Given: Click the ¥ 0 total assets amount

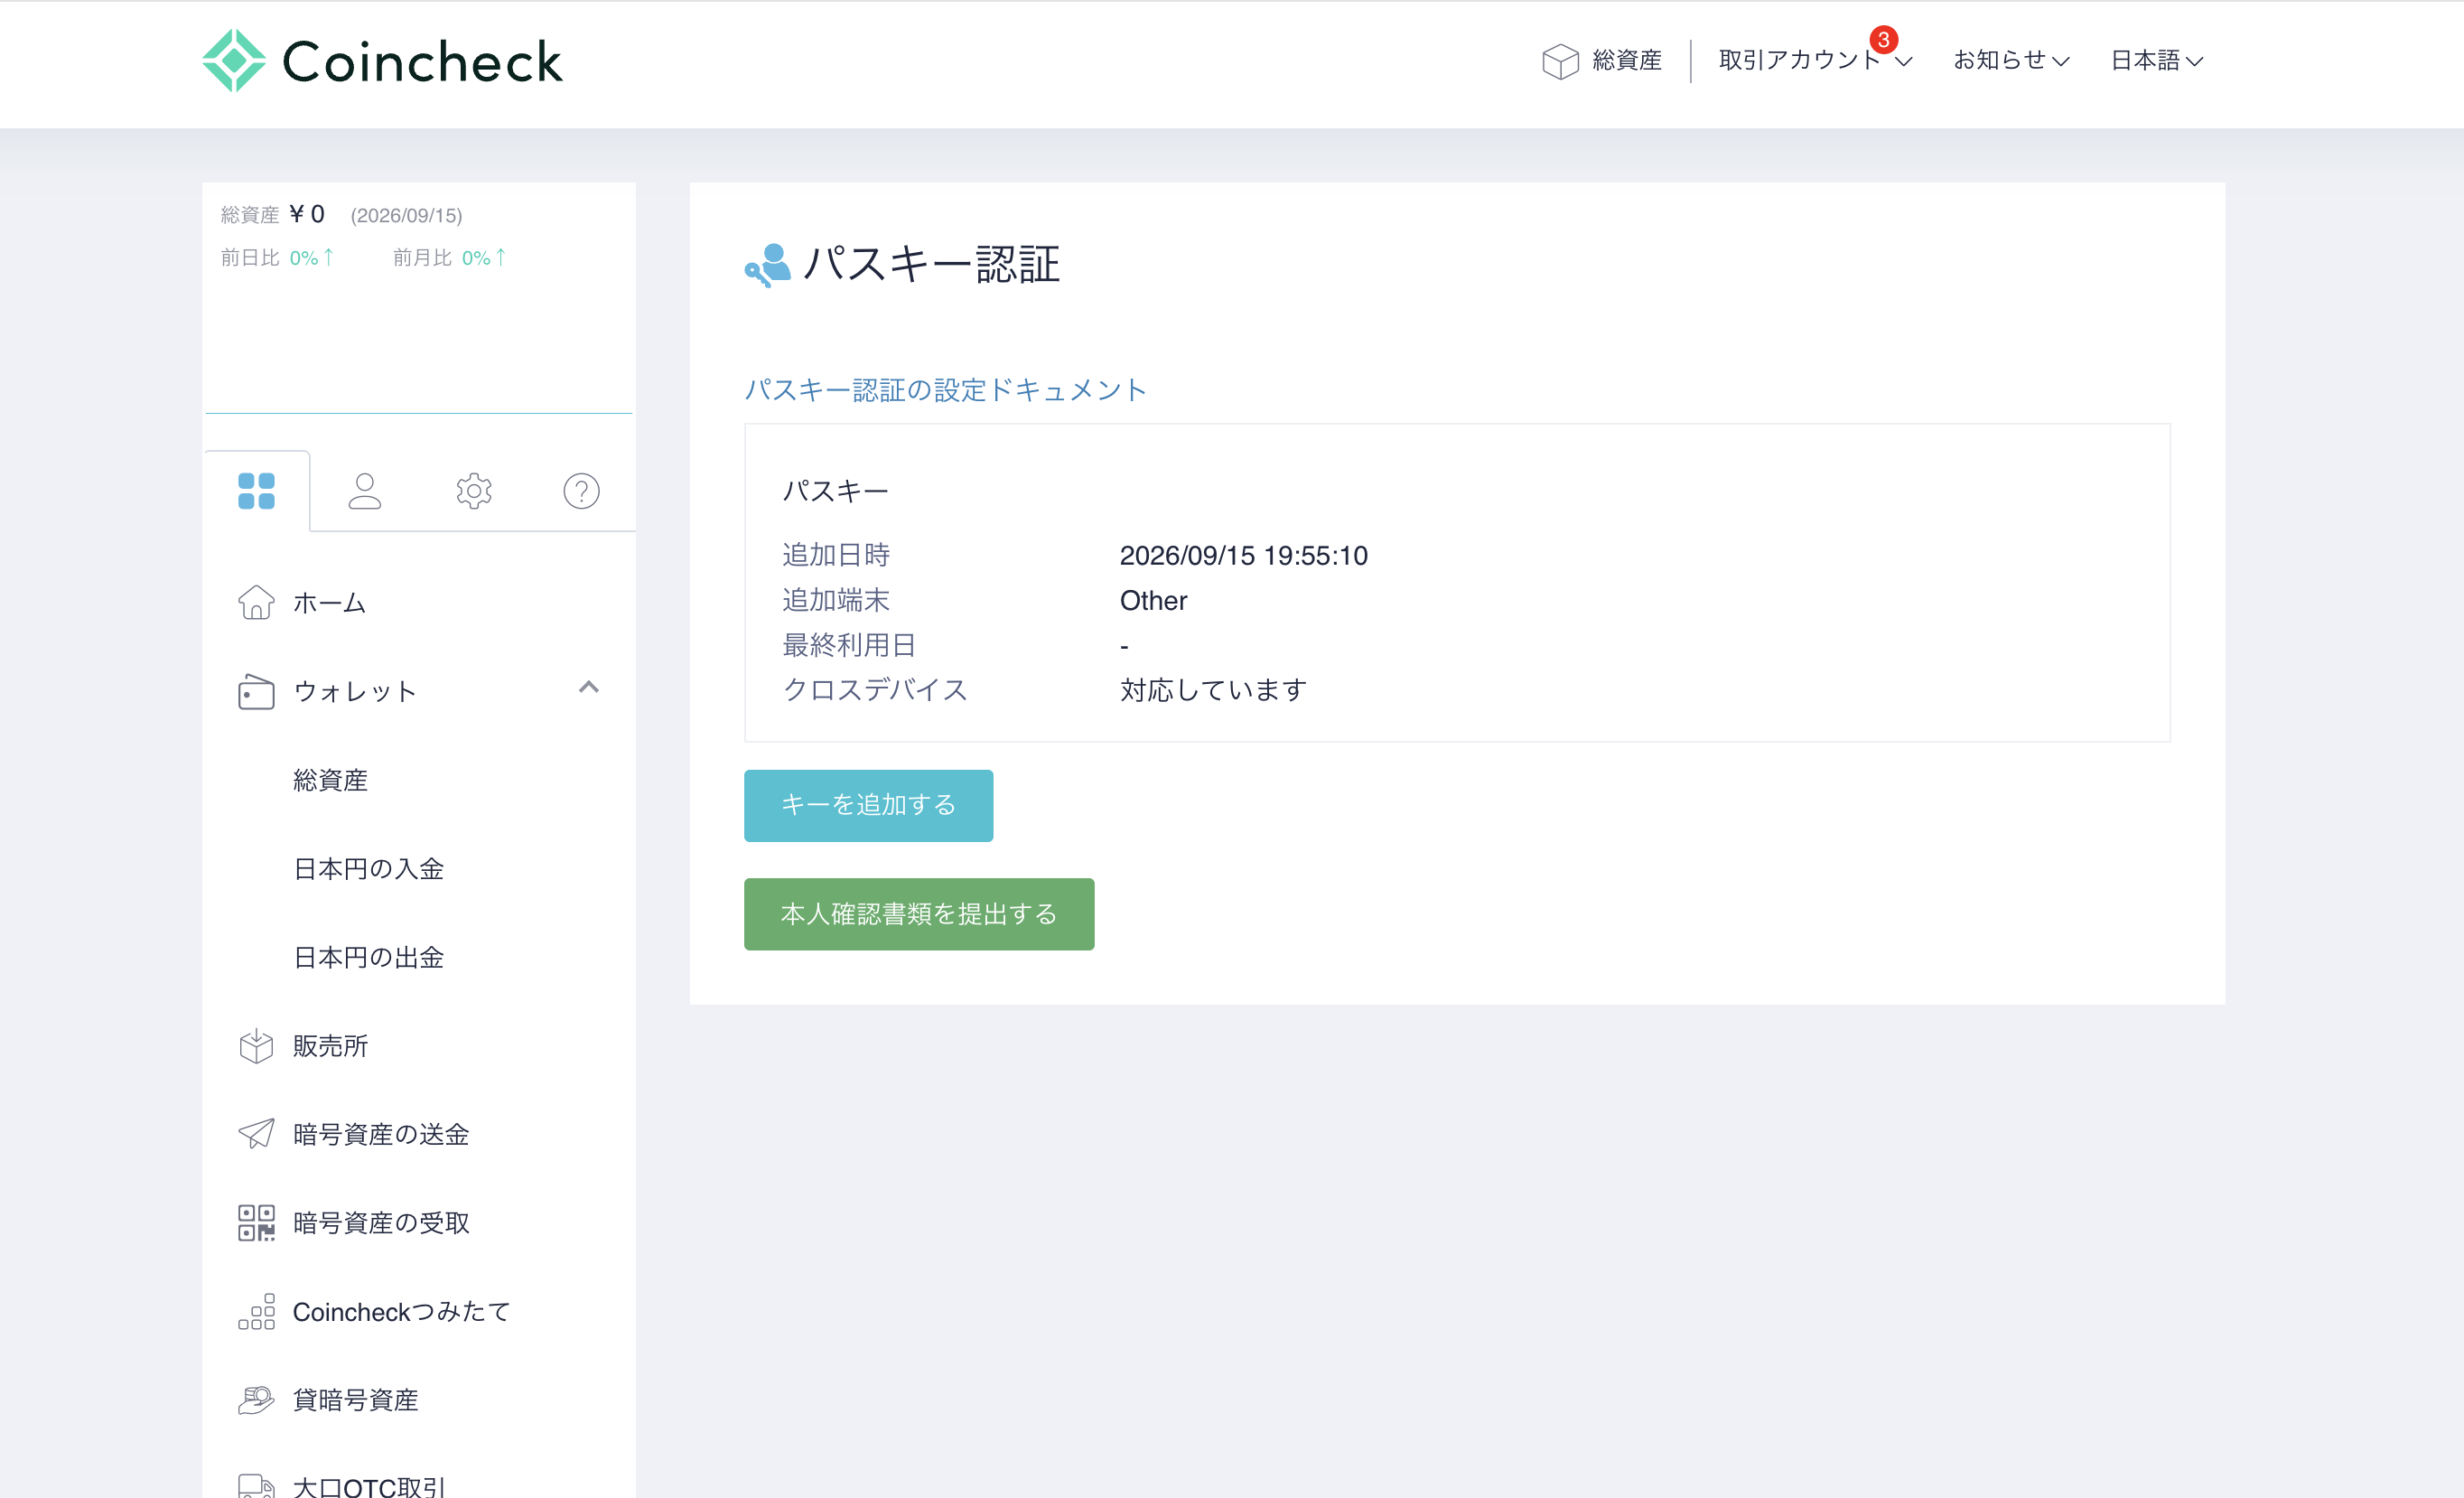Looking at the screenshot, I should [x=306, y=214].
